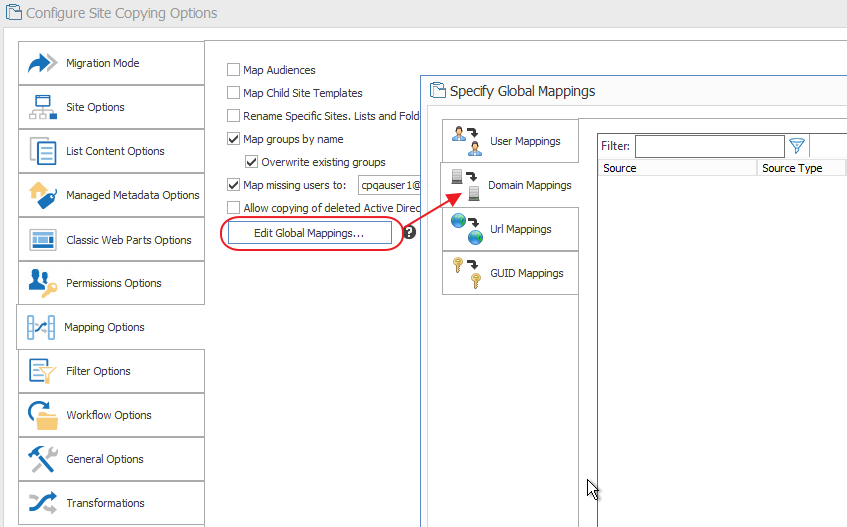Select the GUID Mappings tab
This screenshot has height=527, width=847.
tap(510, 273)
